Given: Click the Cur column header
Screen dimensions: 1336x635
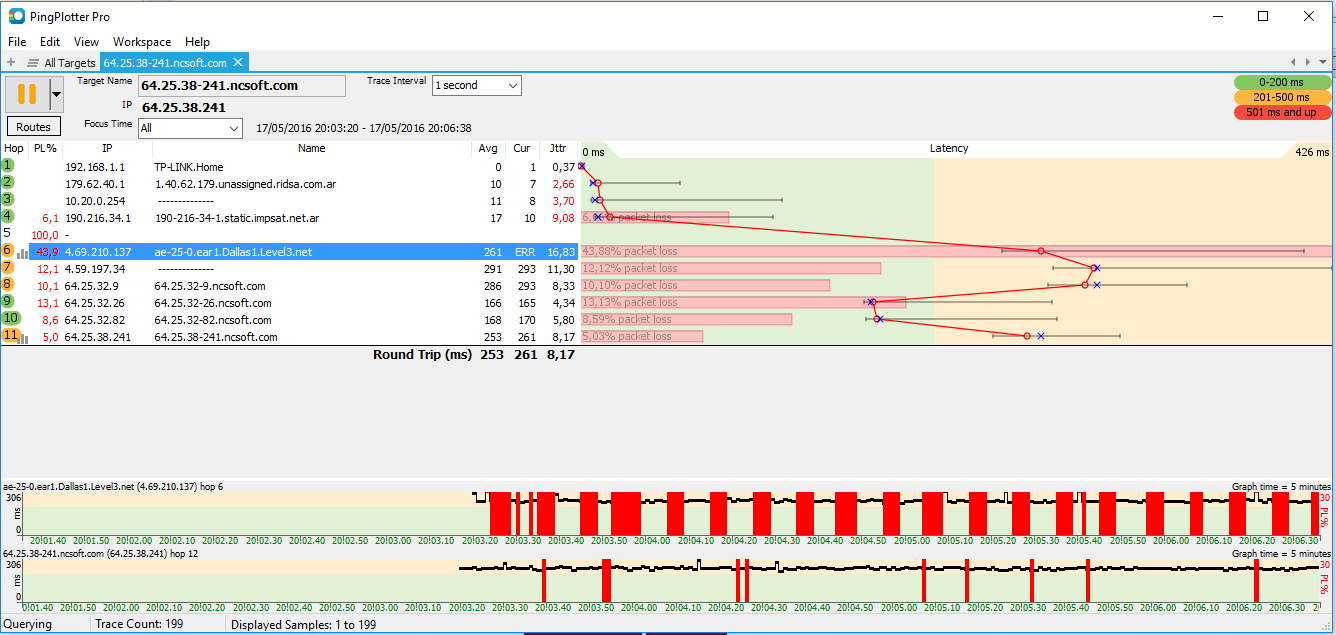Looking at the screenshot, I should pos(522,149).
